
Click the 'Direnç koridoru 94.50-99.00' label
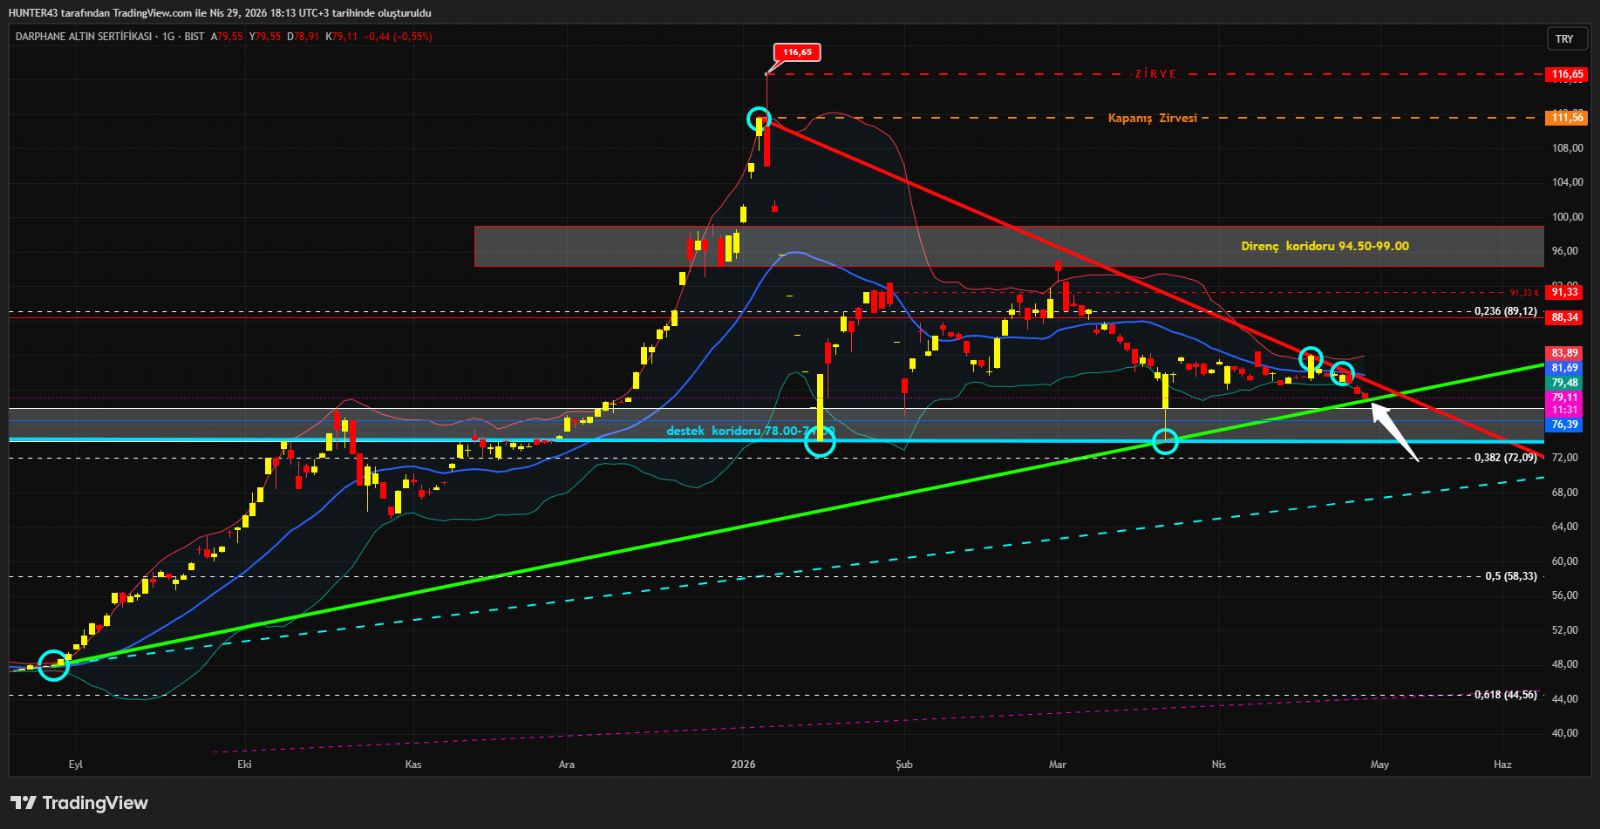point(1324,246)
